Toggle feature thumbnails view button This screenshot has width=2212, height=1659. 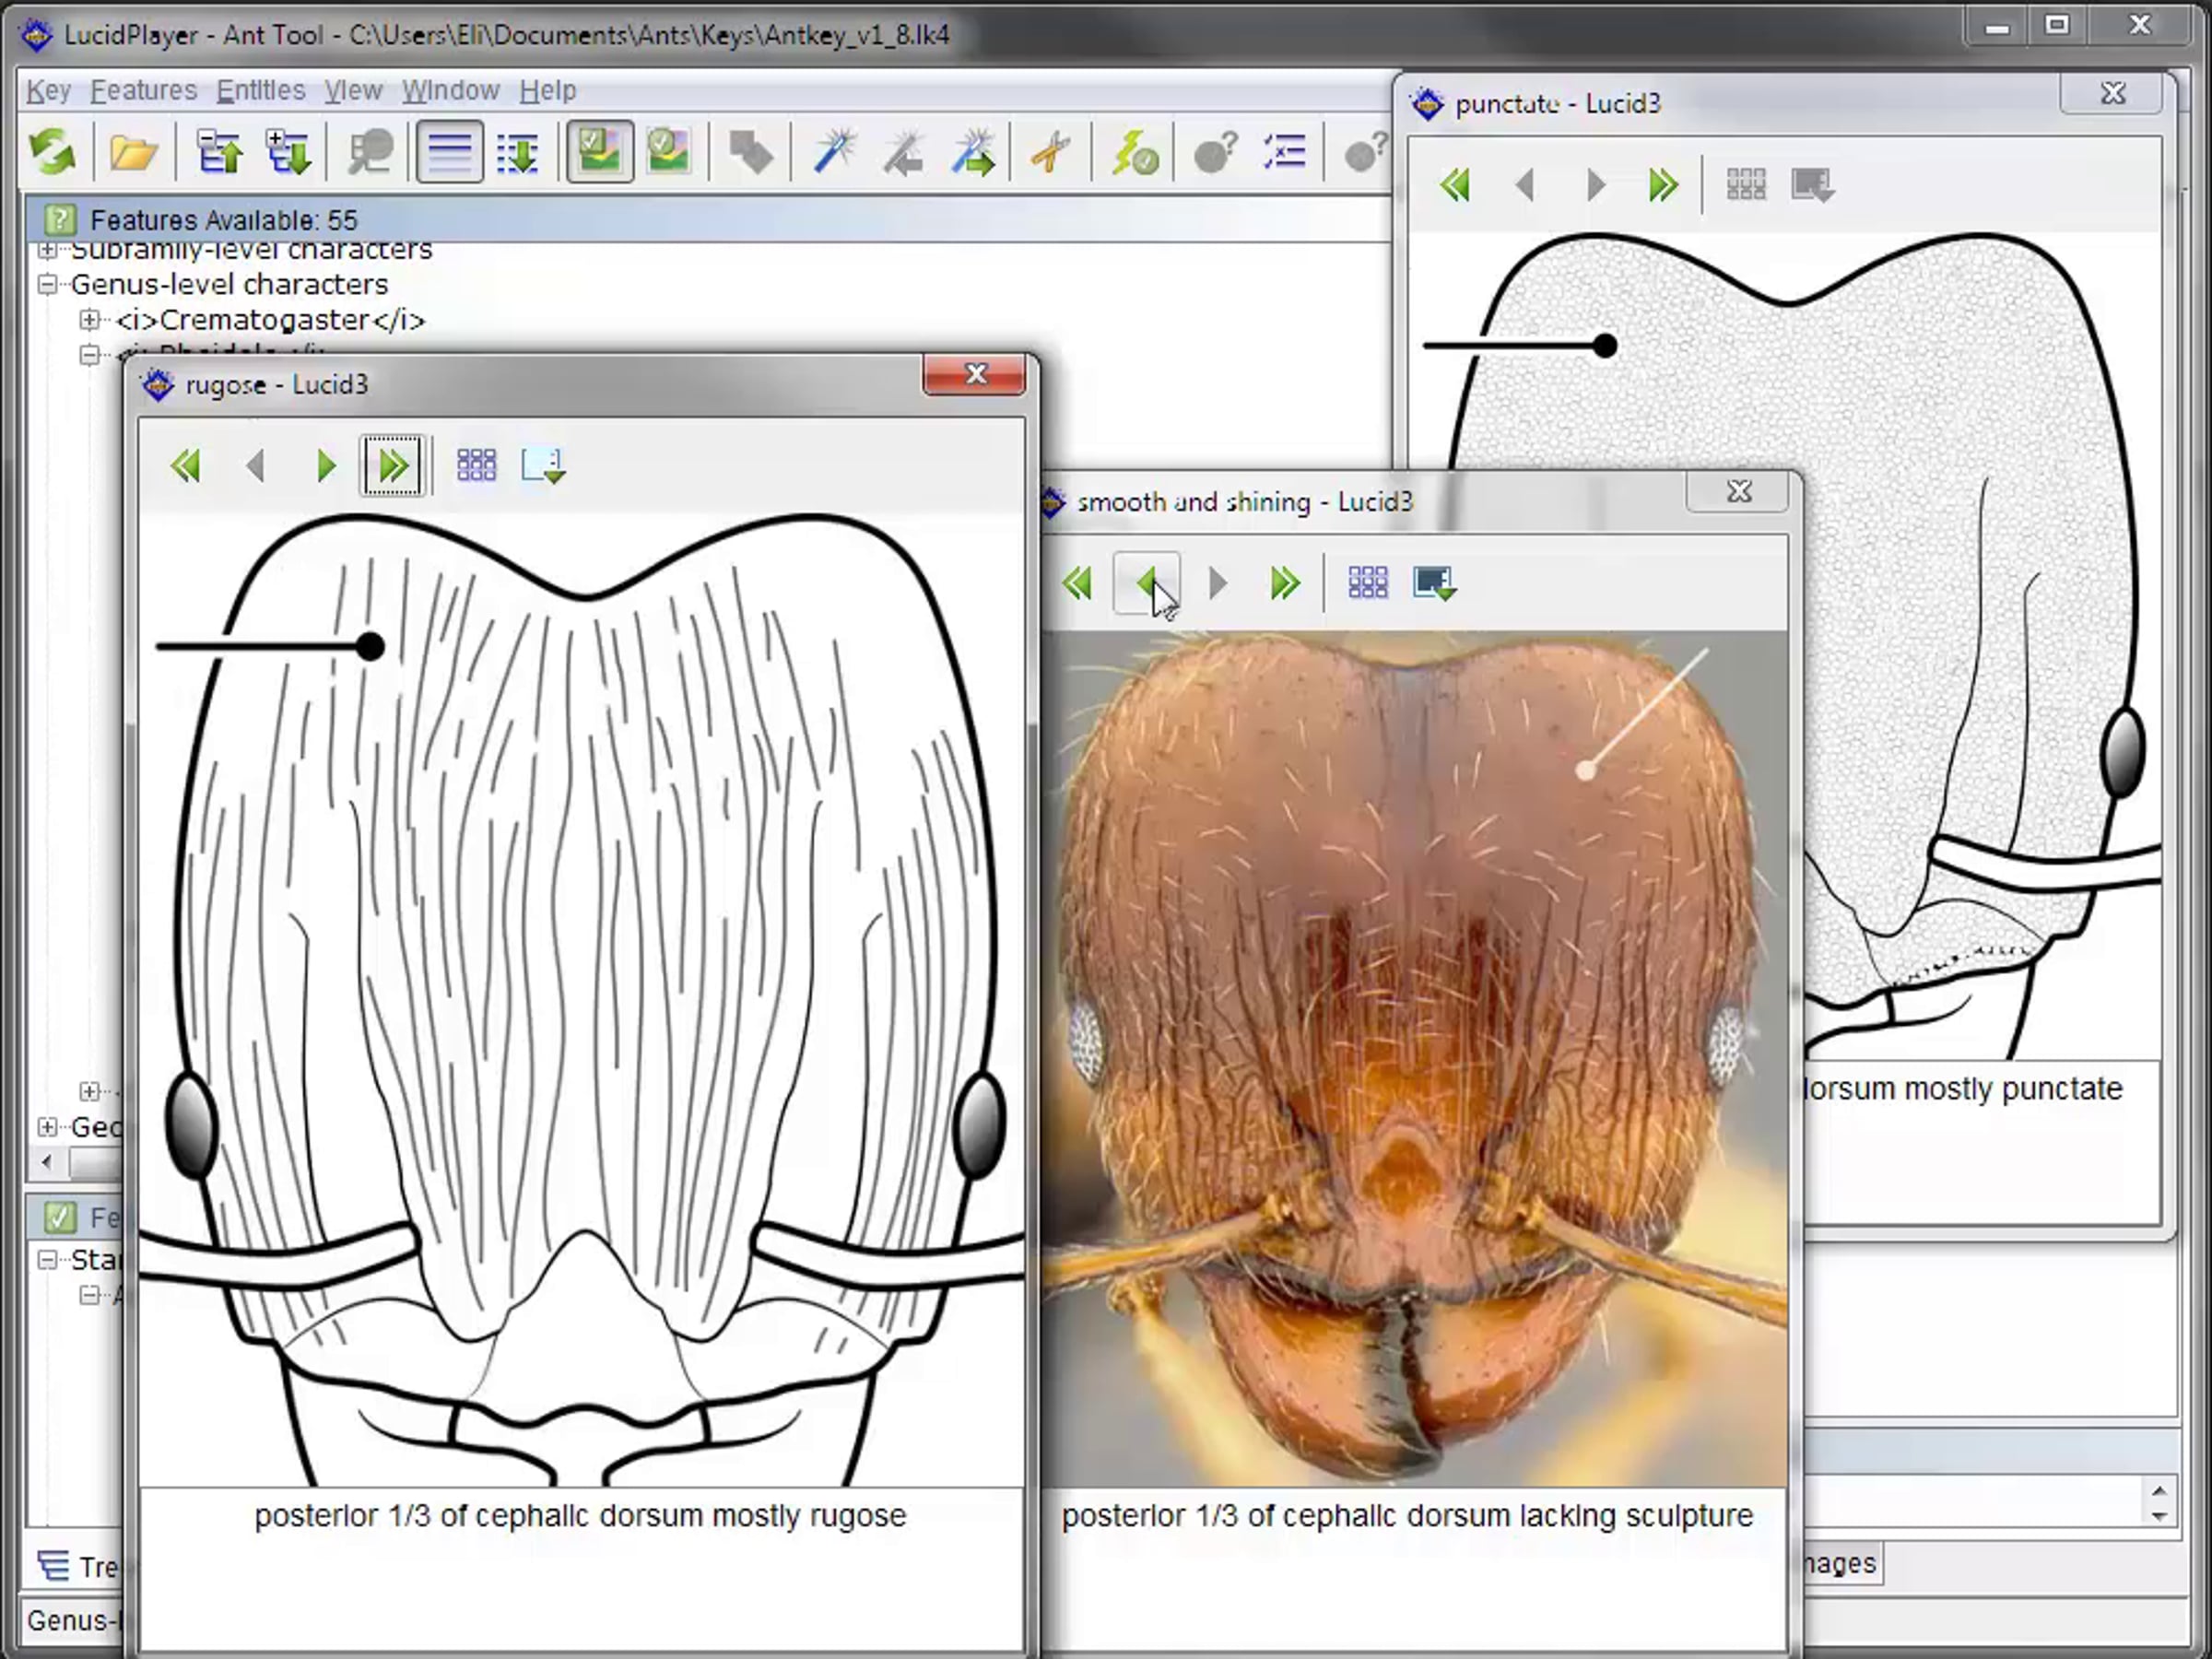click(x=600, y=153)
